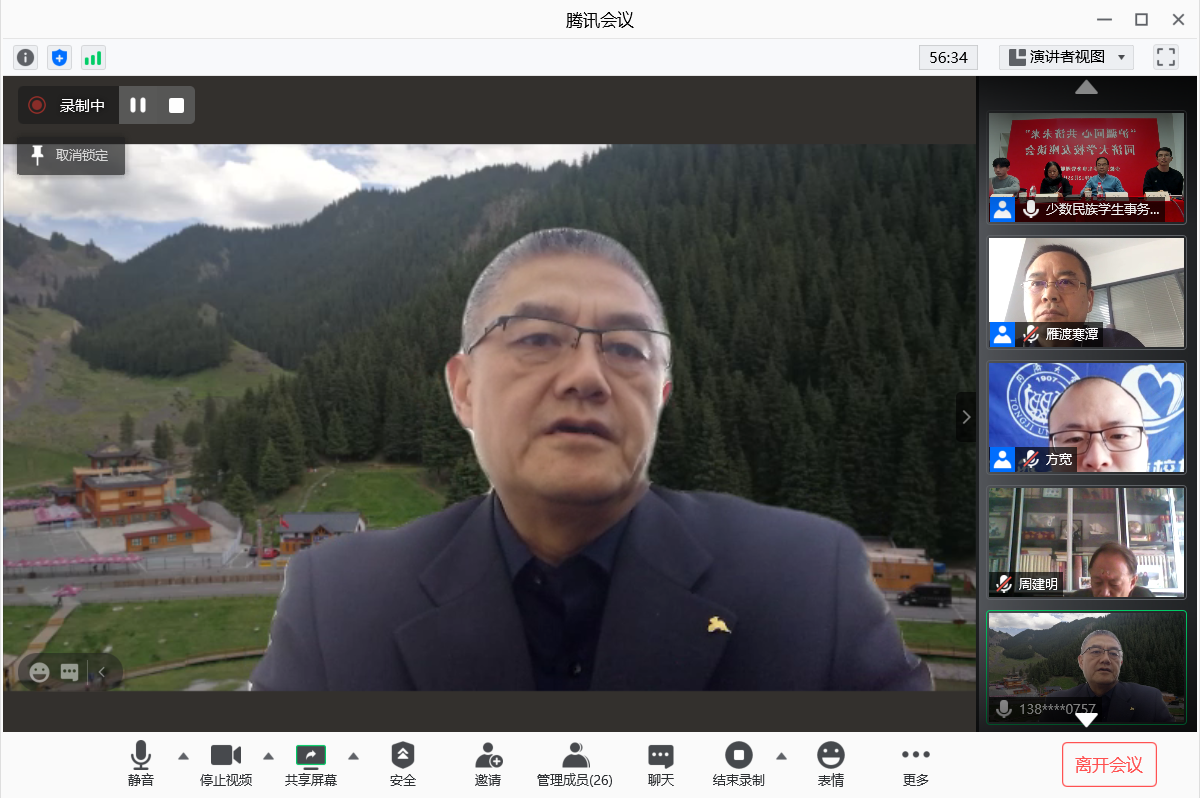Collapse the participant video sidebar
The image size is (1200, 798).
pos(965,417)
